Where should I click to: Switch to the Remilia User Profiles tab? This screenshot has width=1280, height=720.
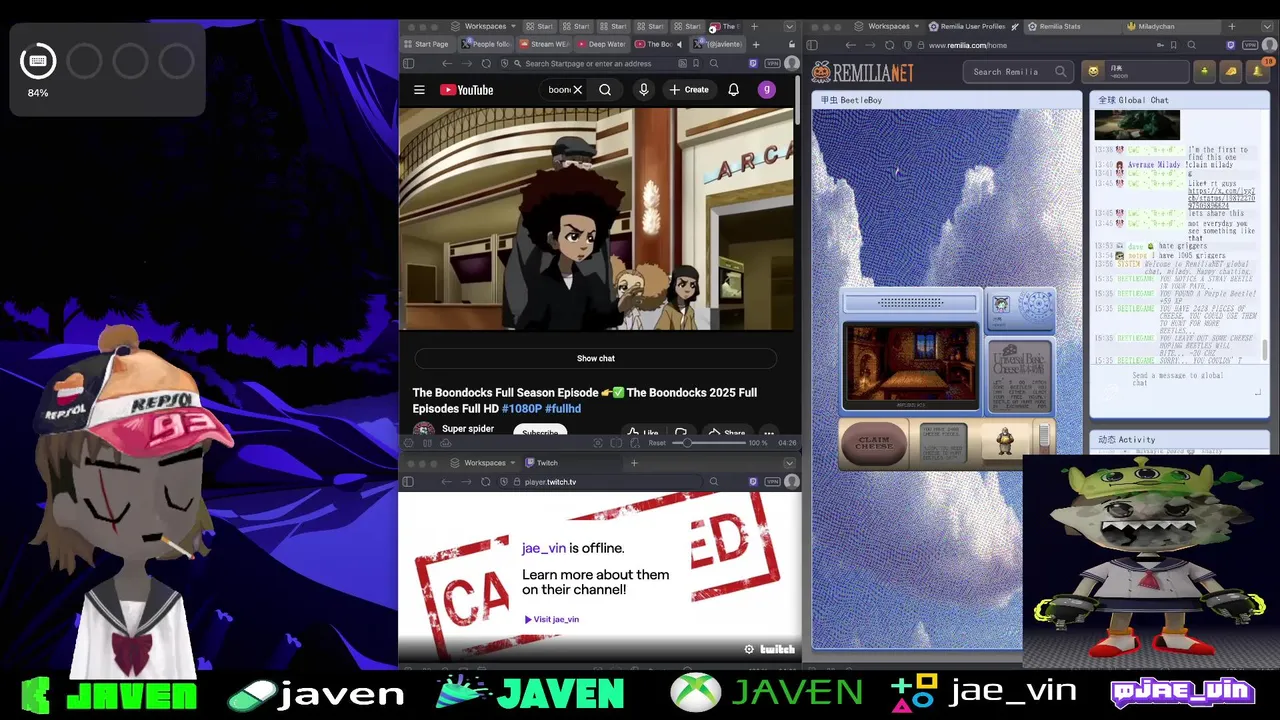tap(975, 27)
